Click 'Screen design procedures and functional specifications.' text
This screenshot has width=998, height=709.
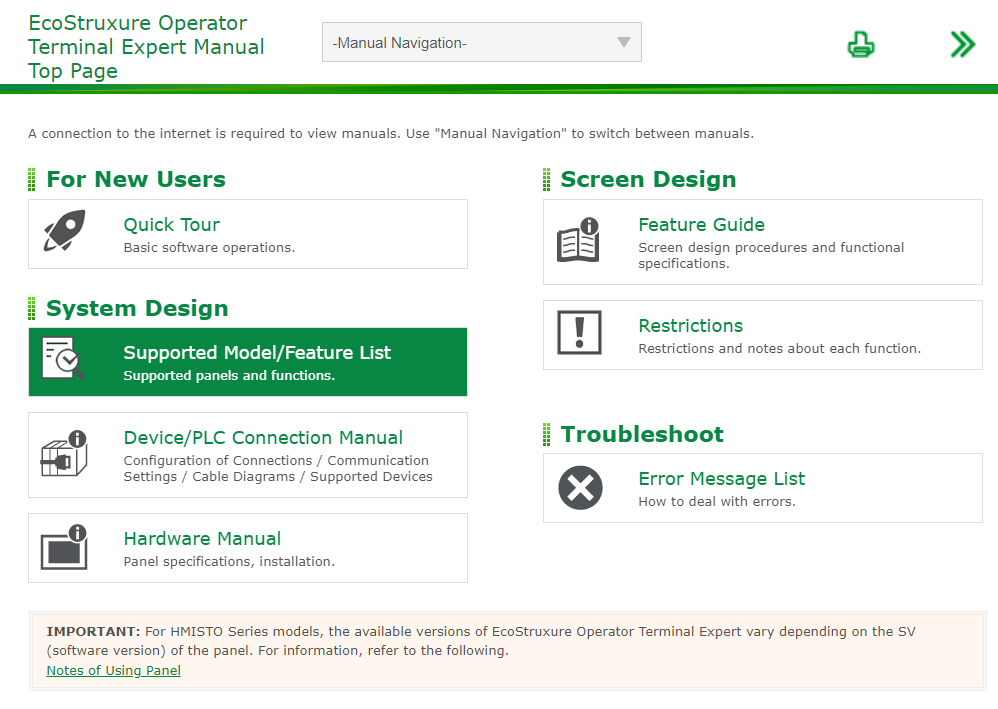click(771, 255)
